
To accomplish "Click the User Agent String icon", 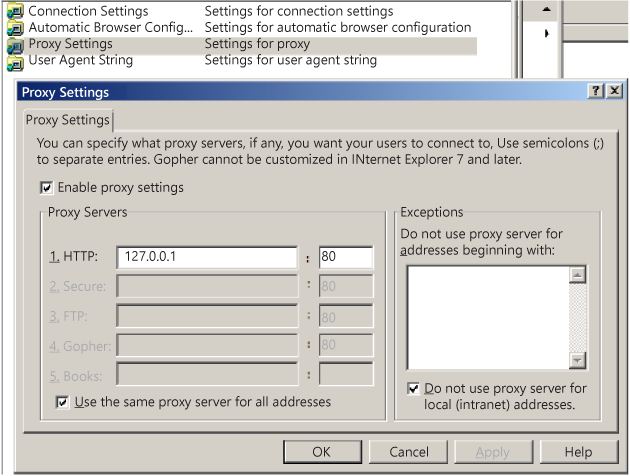I will 14,62.
